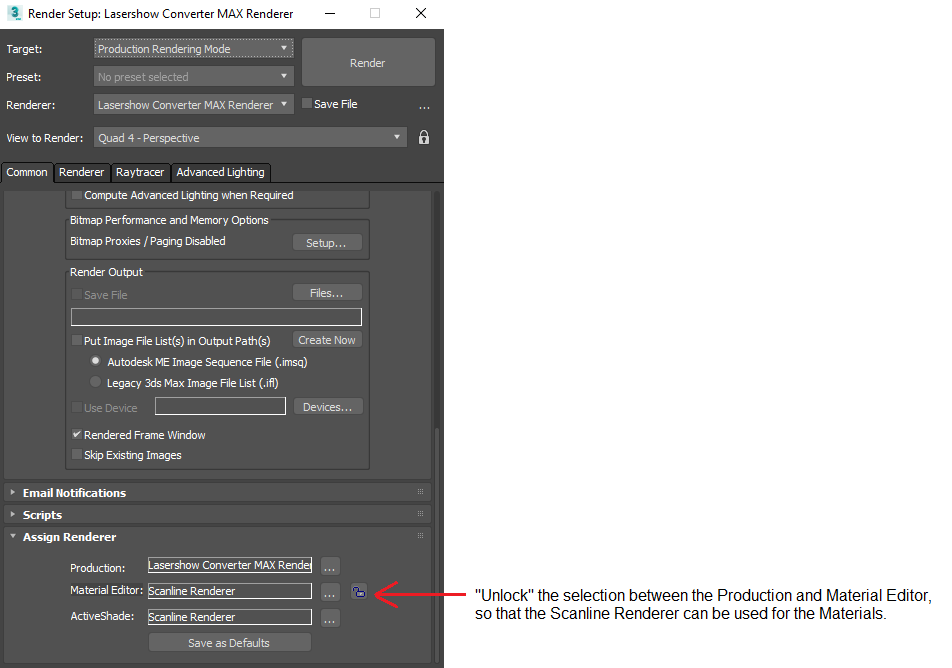The image size is (952, 668).
Task: Click the large Render button
Action: pyautogui.click(x=367, y=63)
